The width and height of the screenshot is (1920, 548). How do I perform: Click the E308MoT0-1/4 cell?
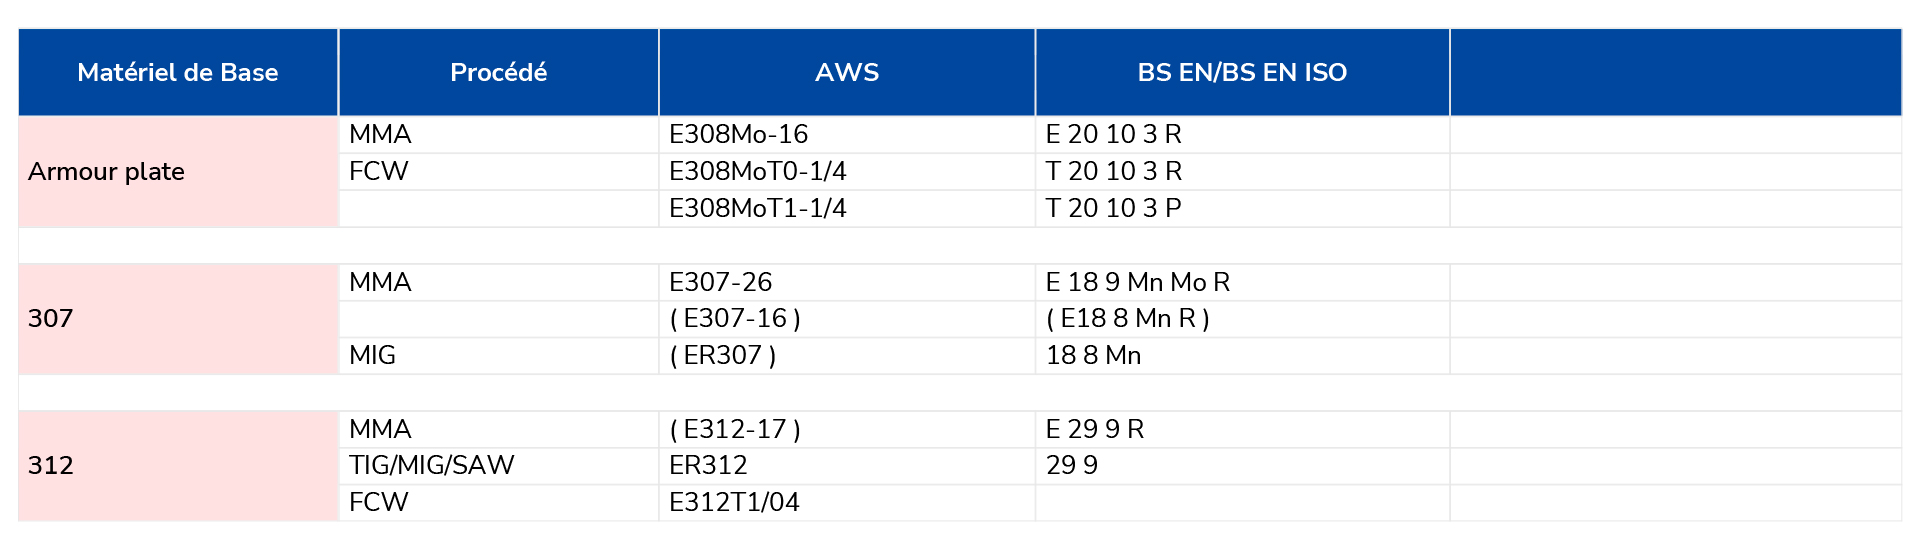click(x=847, y=172)
